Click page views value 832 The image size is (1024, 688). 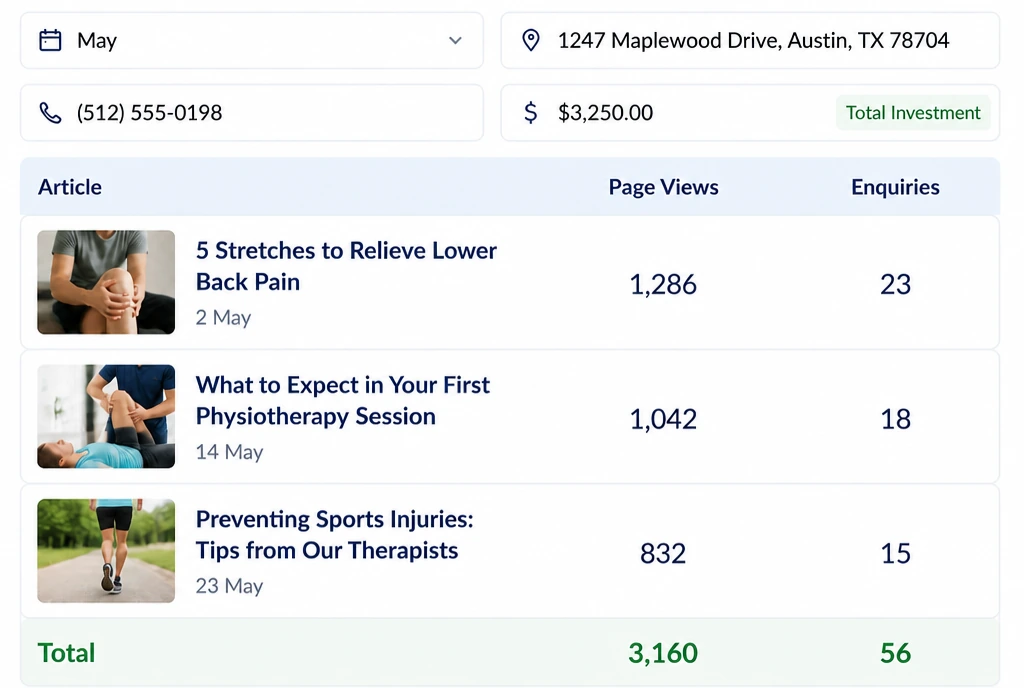pyautogui.click(x=663, y=554)
